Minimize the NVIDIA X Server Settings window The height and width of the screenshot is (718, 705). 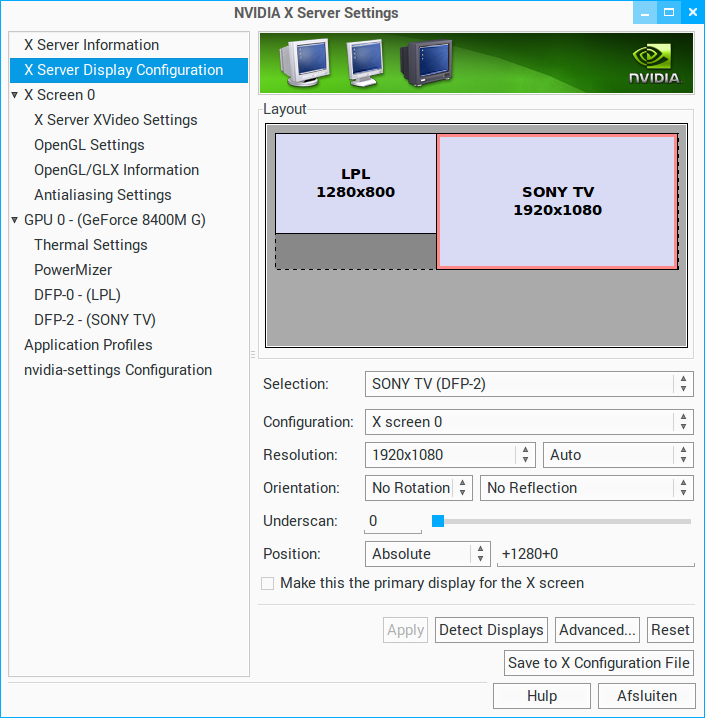645,12
